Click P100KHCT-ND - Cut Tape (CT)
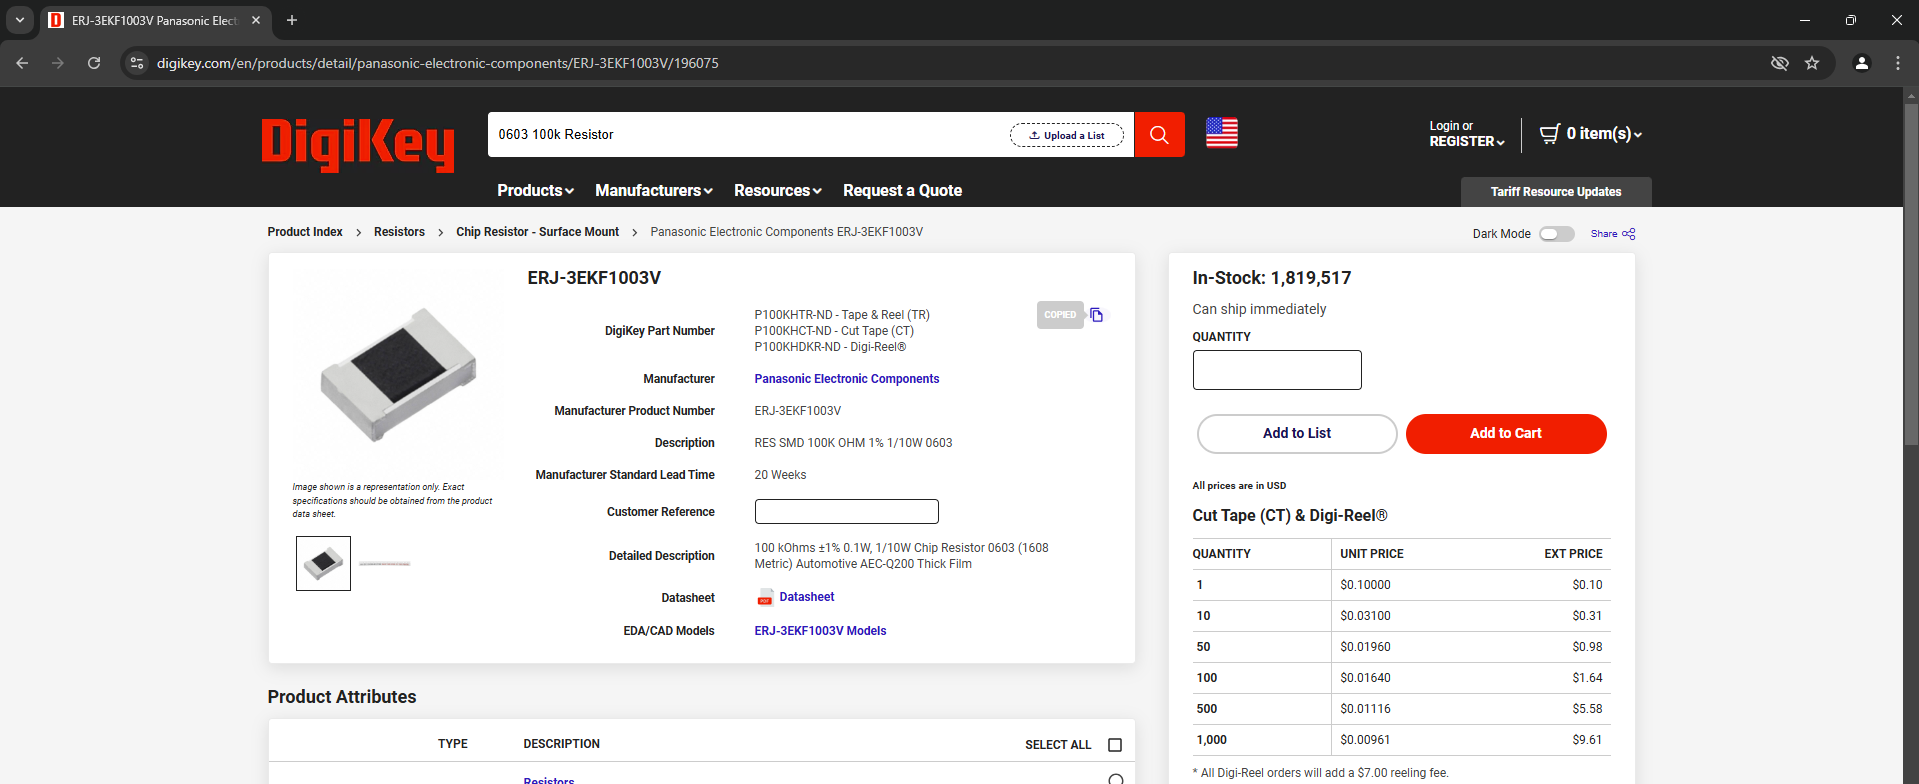 pyautogui.click(x=834, y=331)
